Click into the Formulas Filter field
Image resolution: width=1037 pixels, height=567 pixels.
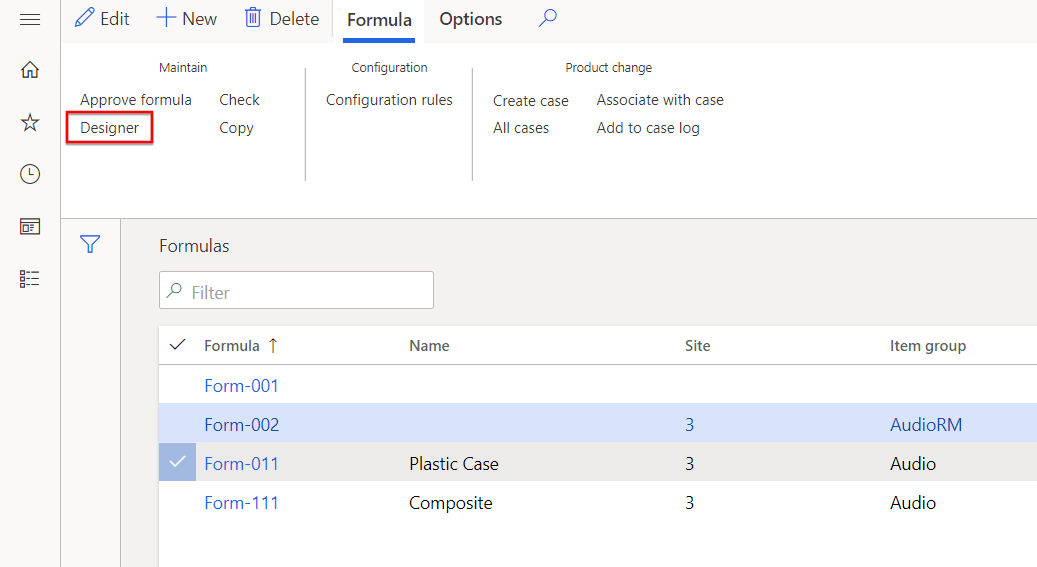pyautogui.click(x=296, y=290)
